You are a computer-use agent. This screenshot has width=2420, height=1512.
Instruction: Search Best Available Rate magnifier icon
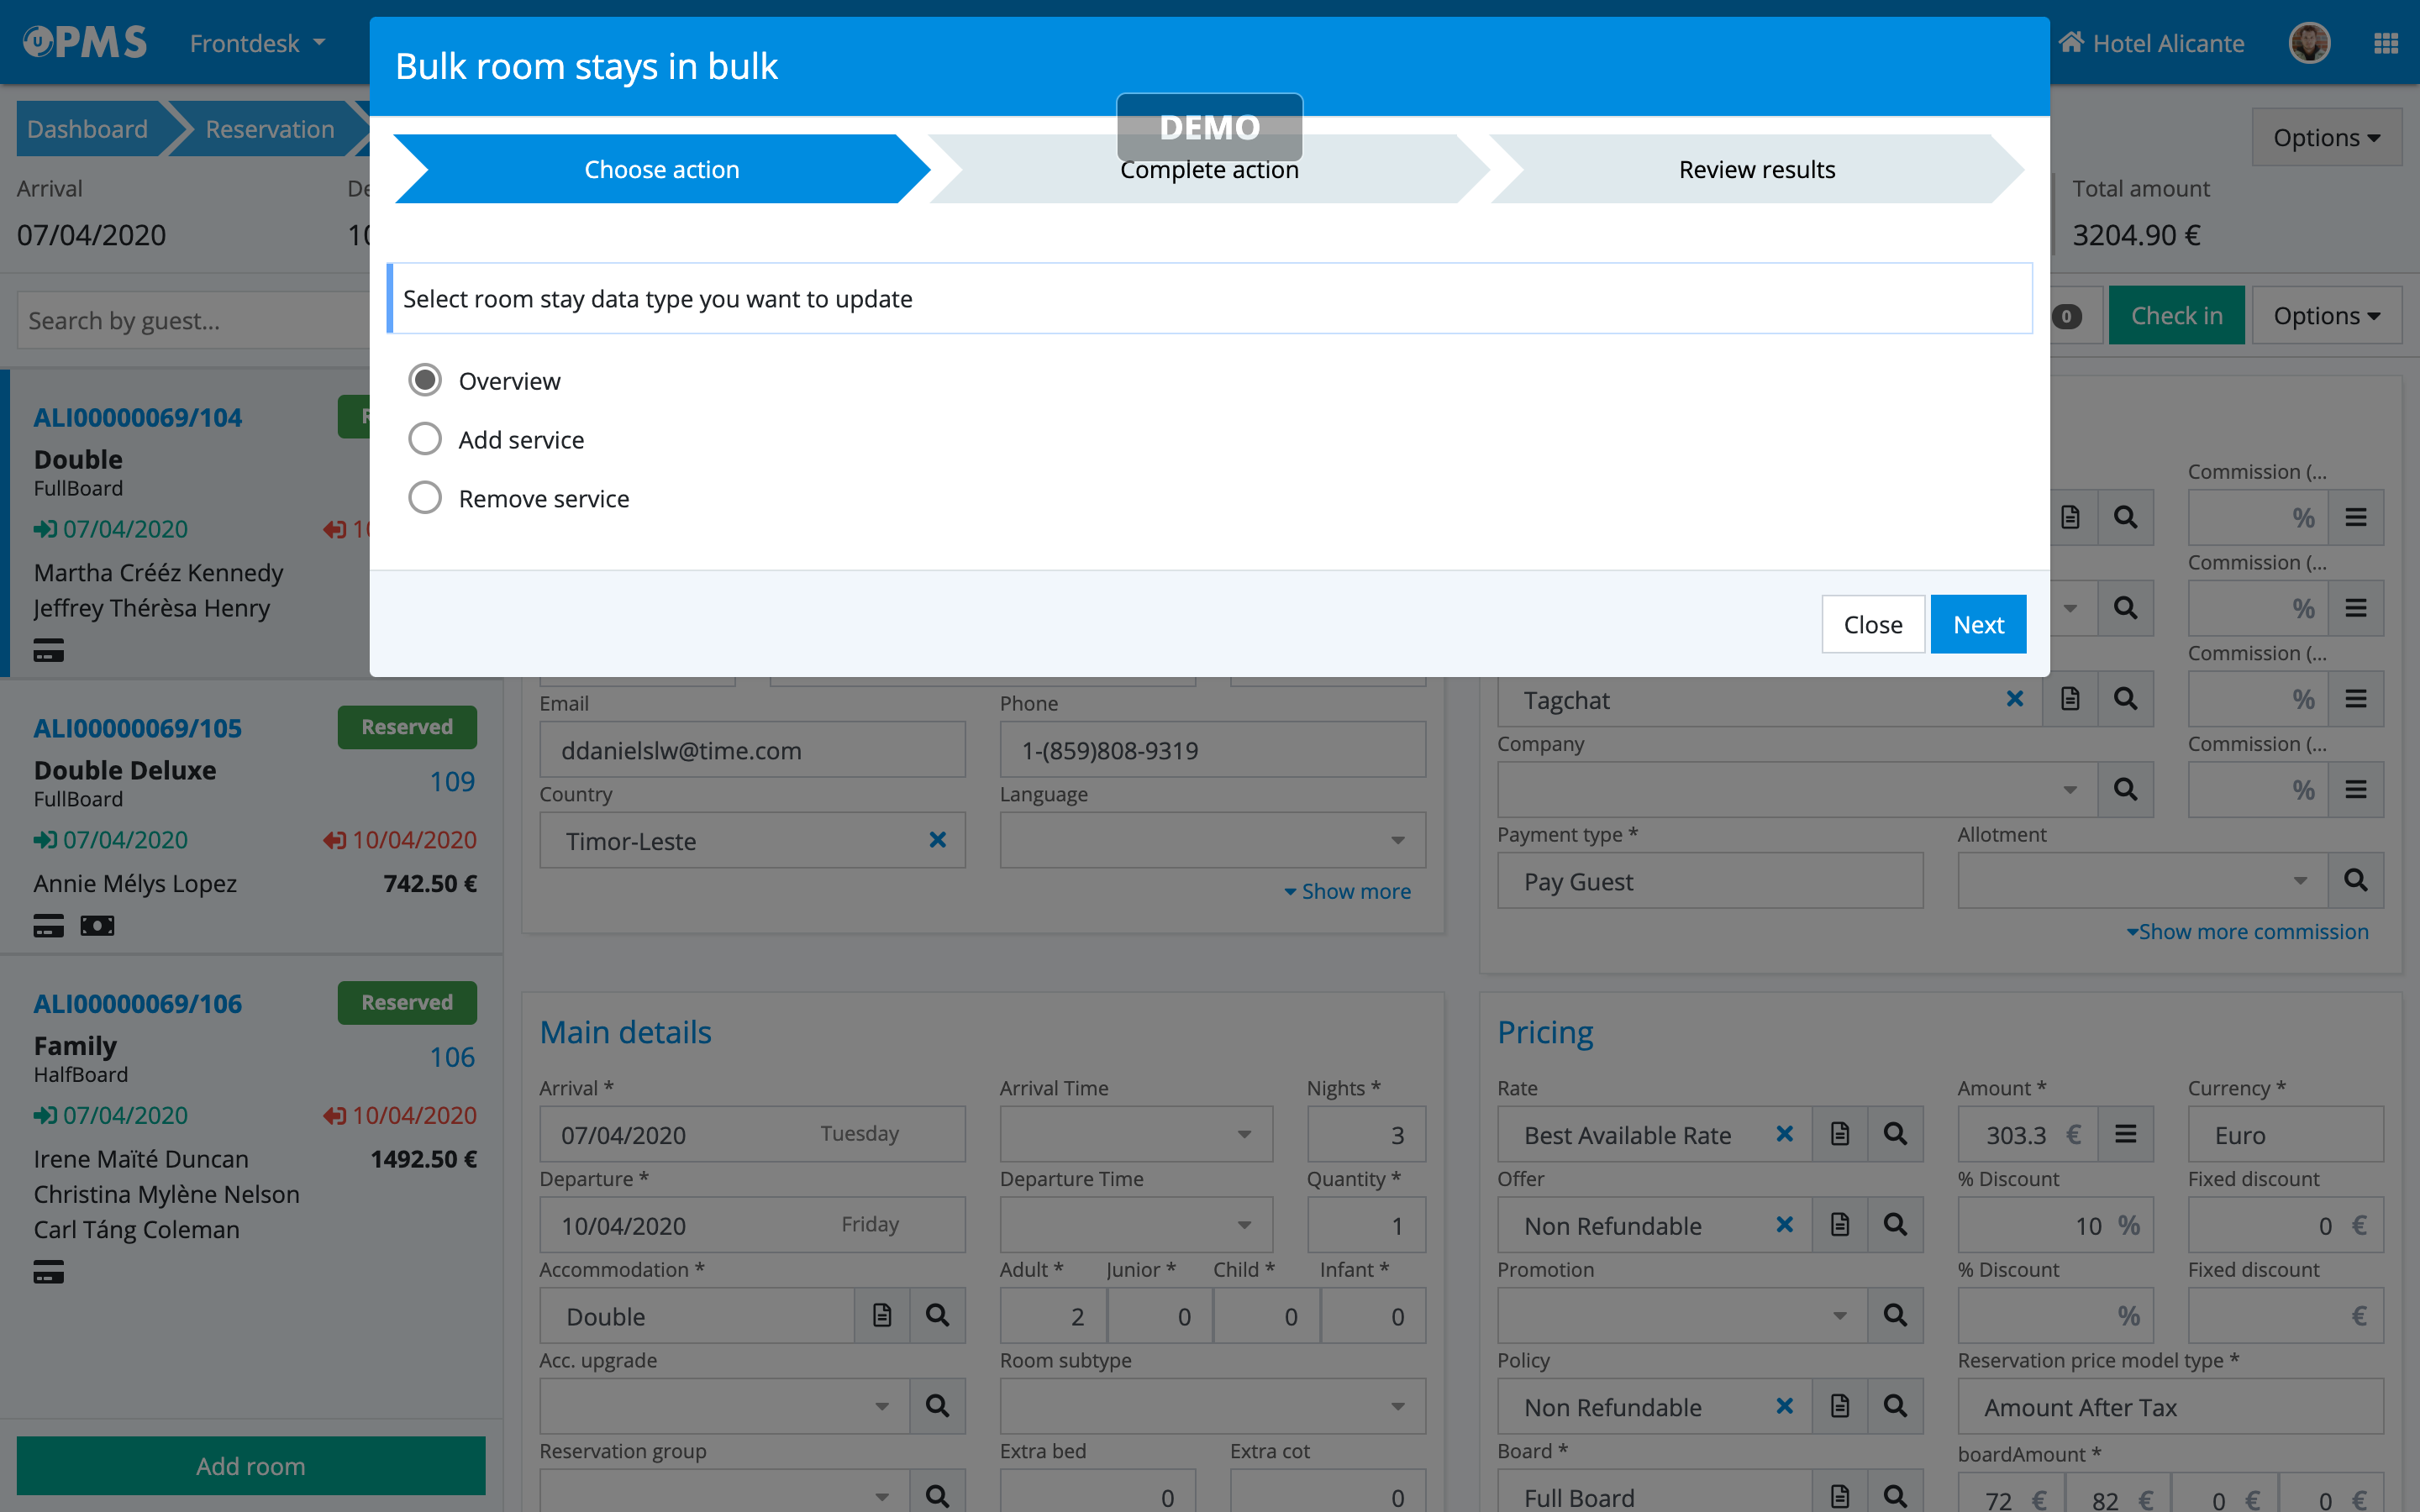(1895, 1134)
